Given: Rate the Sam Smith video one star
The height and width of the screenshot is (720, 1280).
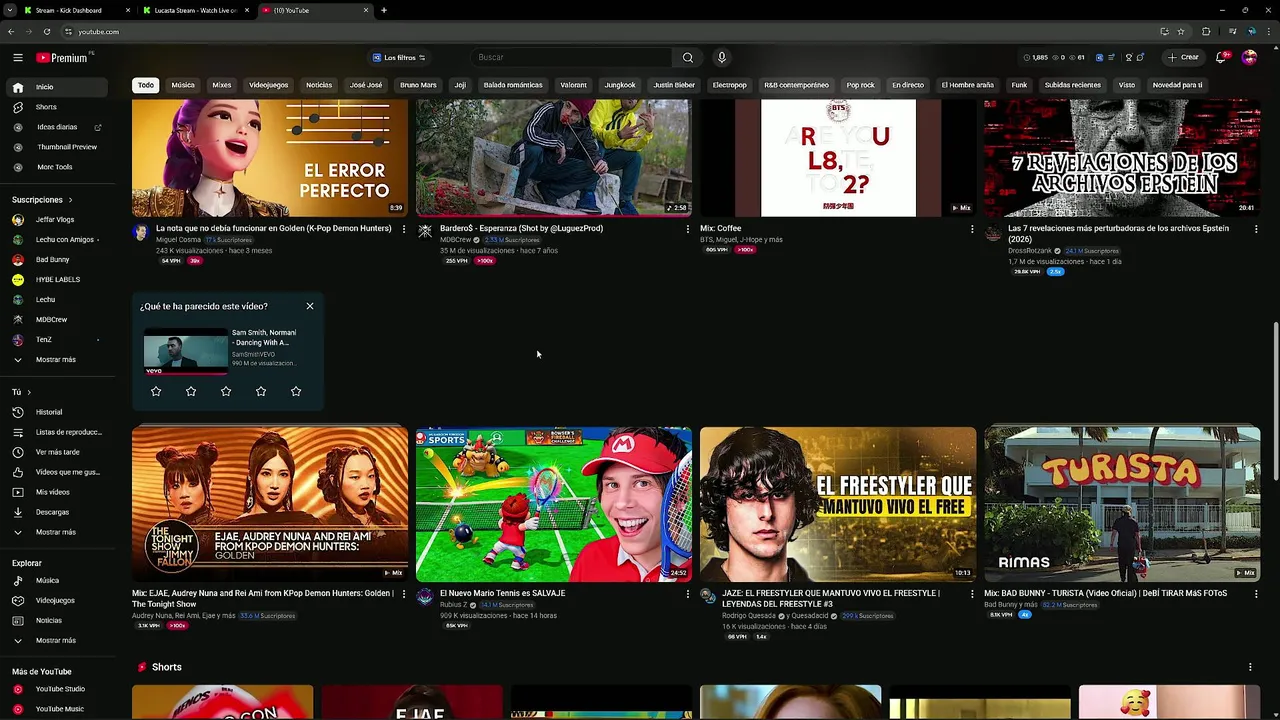Looking at the screenshot, I should click(x=156, y=391).
